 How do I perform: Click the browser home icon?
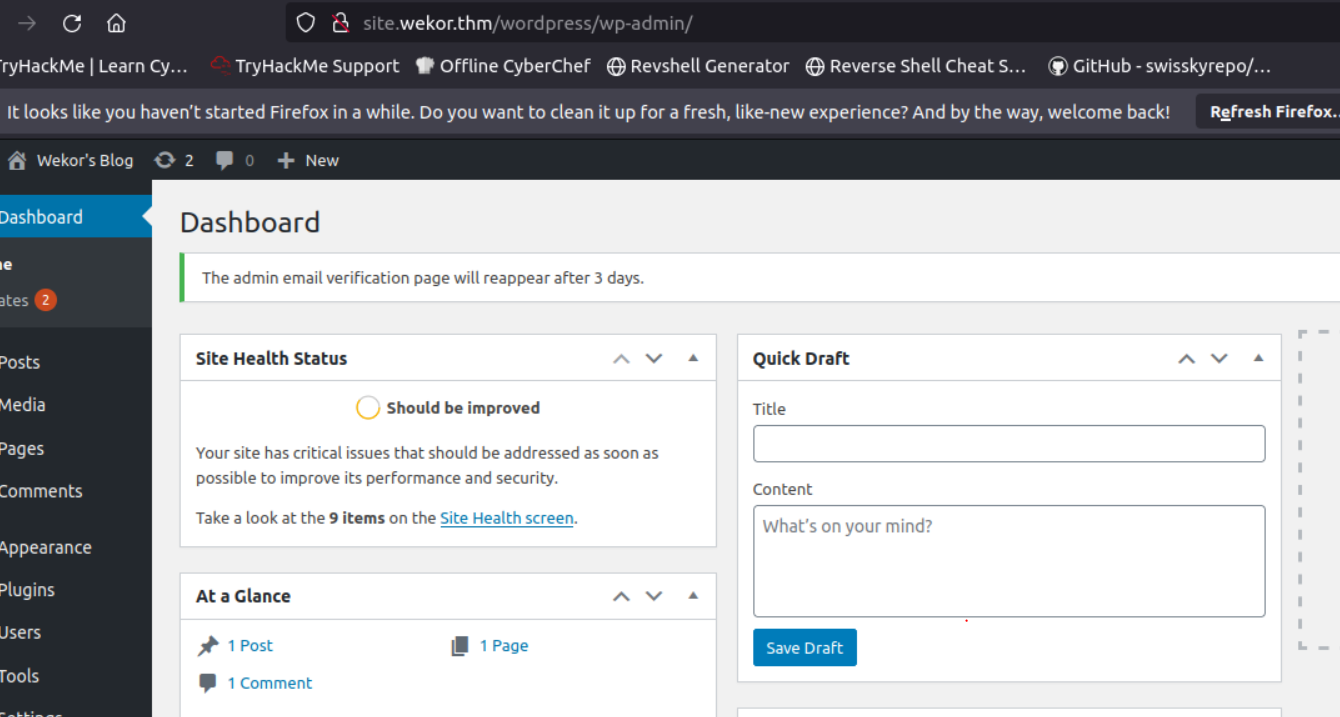117,23
